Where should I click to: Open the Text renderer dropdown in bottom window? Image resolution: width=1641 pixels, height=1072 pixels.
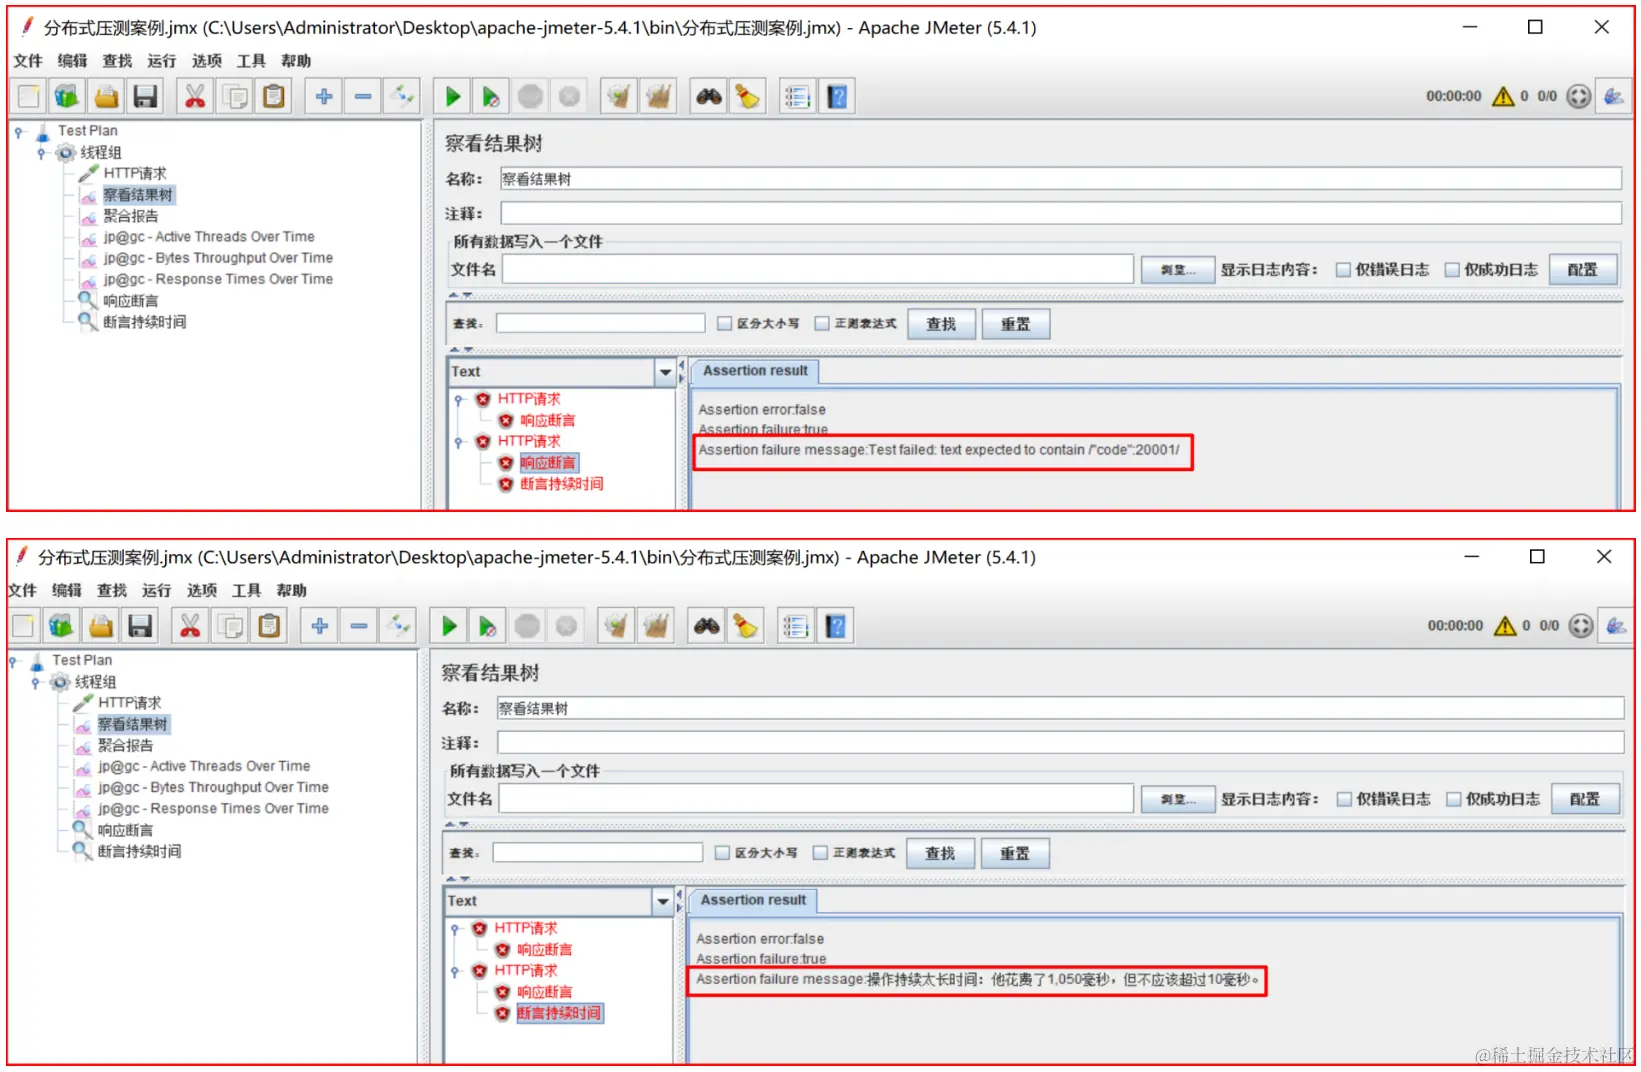pos(663,902)
